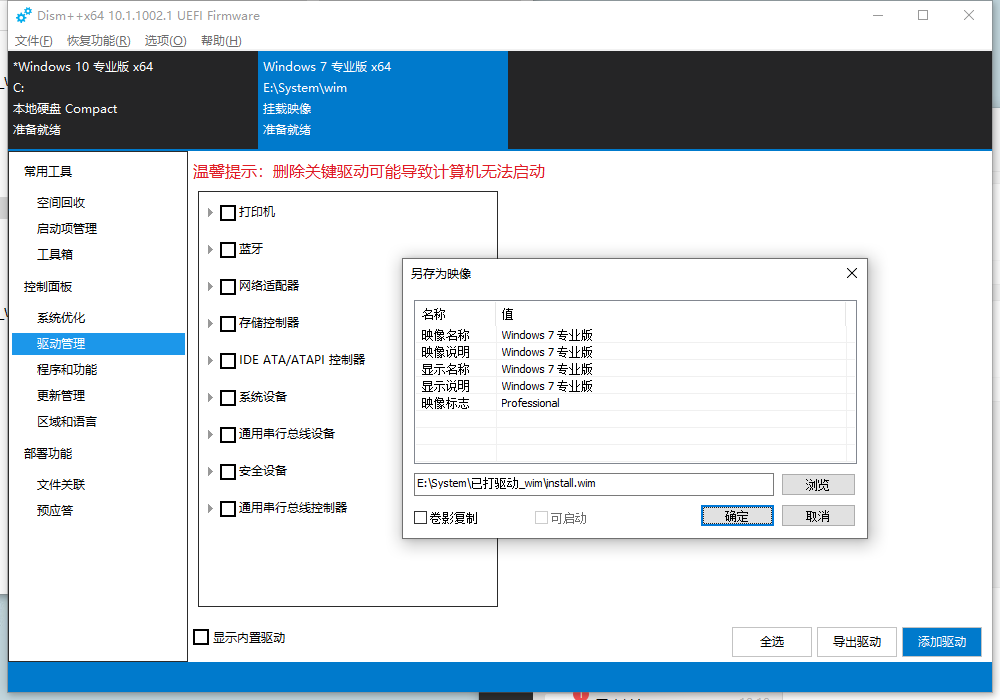Screen dimensions: 1000x700
Task: Expand the 打印机 tree node
Action: (x=210, y=212)
